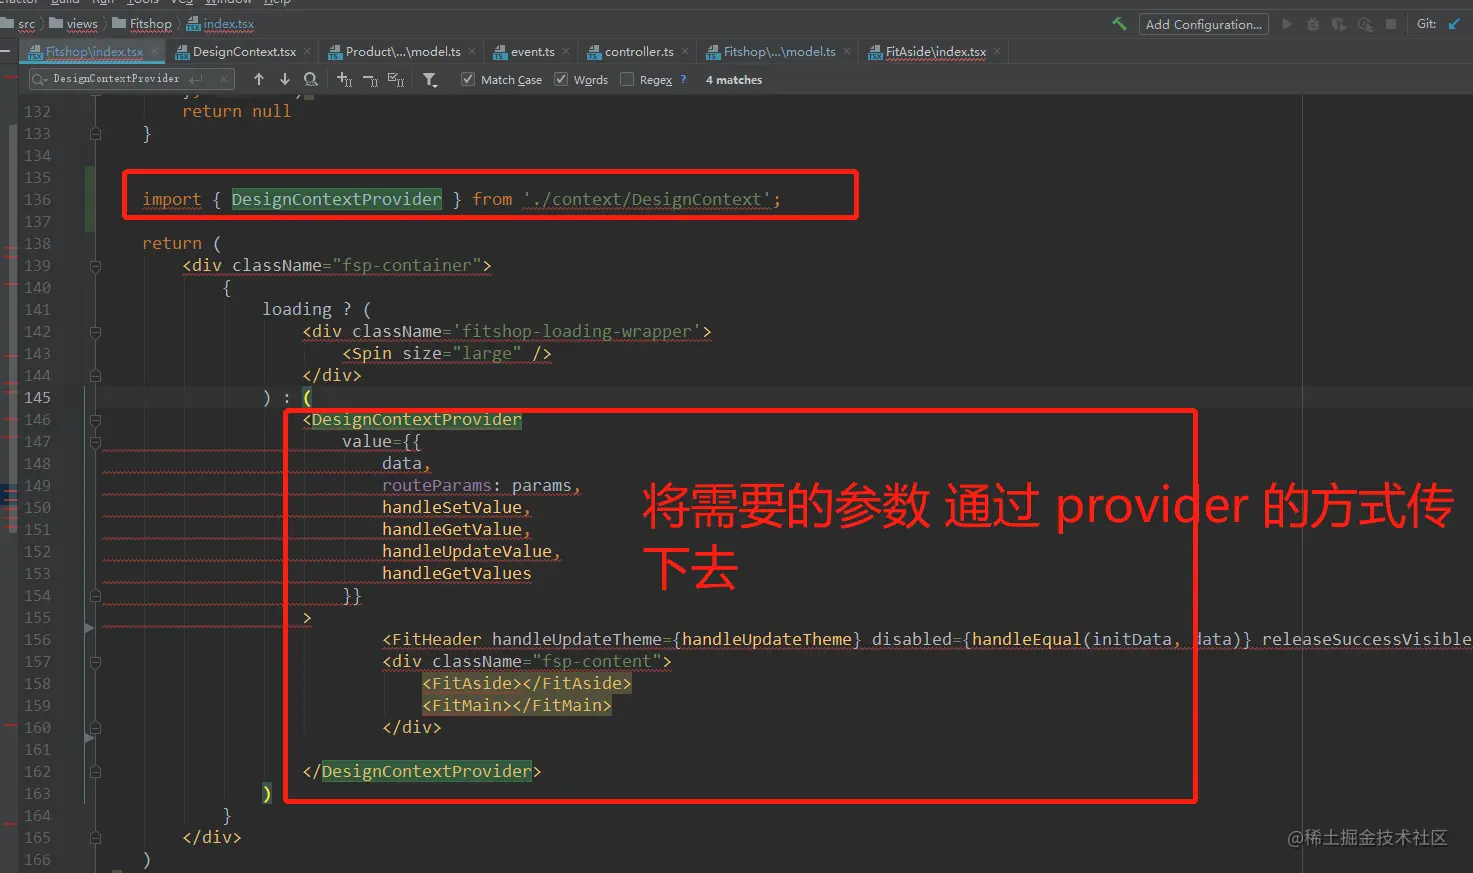Switch to the FitAside\index.tsx tab
The image size is (1473, 873).
tap(935, 52)
